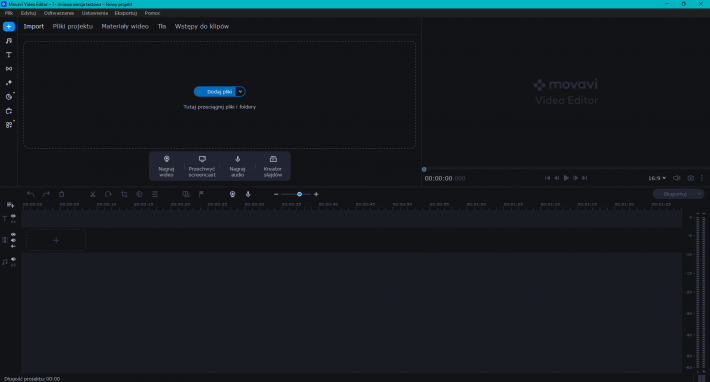Click the microphone record icon in timeline toolbar
This screenshot has width=710, height=382.
248,194
